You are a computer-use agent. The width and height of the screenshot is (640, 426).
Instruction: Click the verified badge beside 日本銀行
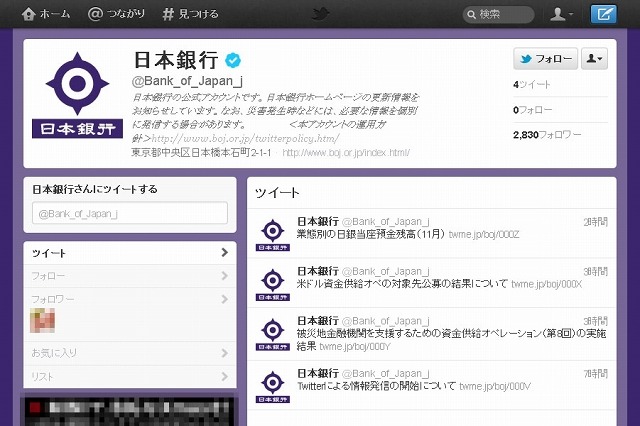(233, 60)
